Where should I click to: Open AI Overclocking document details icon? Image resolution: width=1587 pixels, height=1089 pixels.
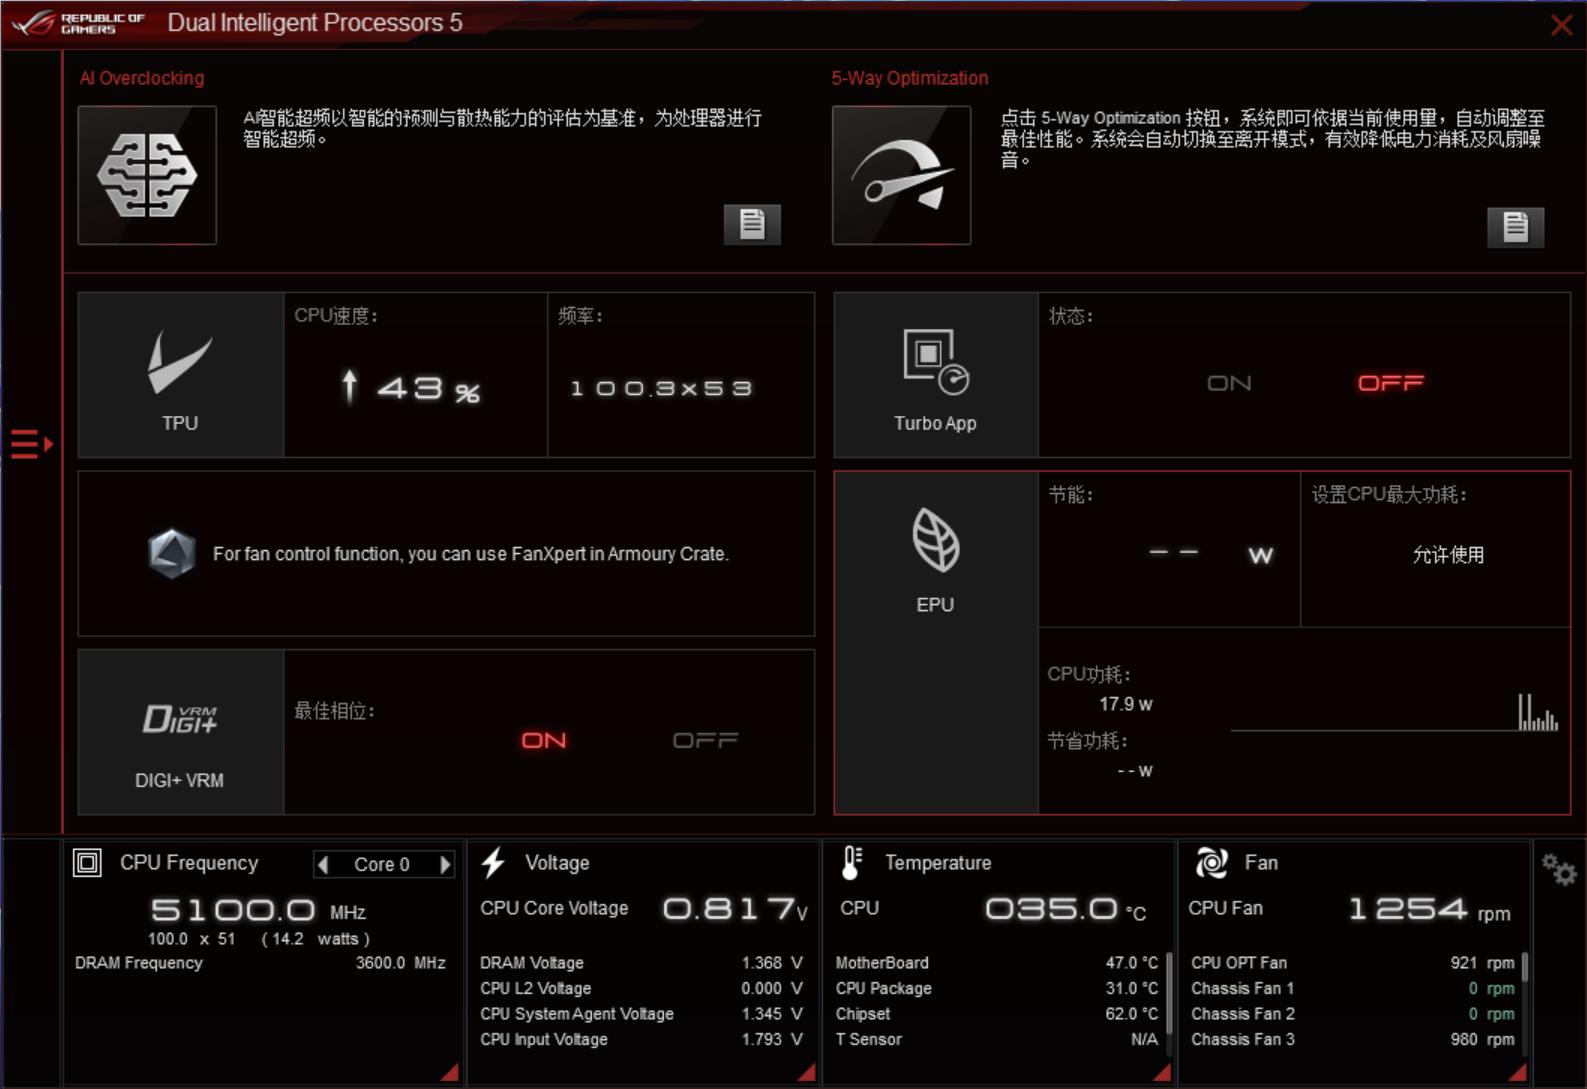(752, 224)
